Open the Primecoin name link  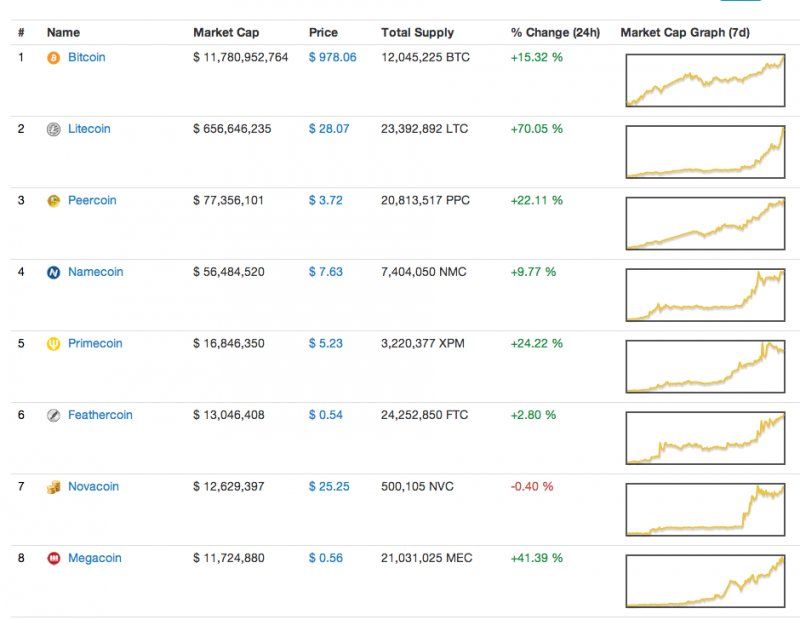[95, 343]
